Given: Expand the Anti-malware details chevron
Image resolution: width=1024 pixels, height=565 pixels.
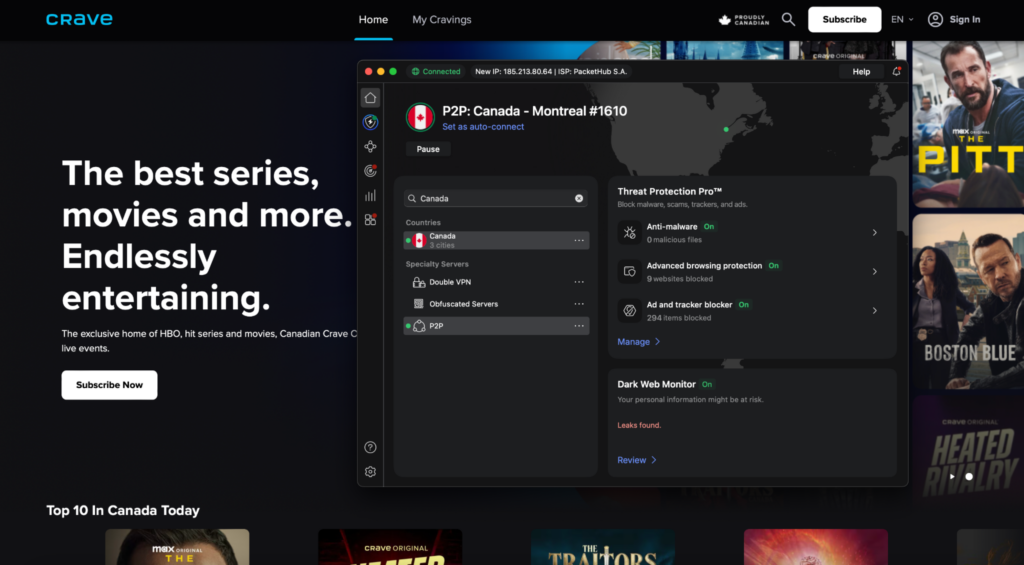Looking at the screenshot, I should tap(874, 233).
